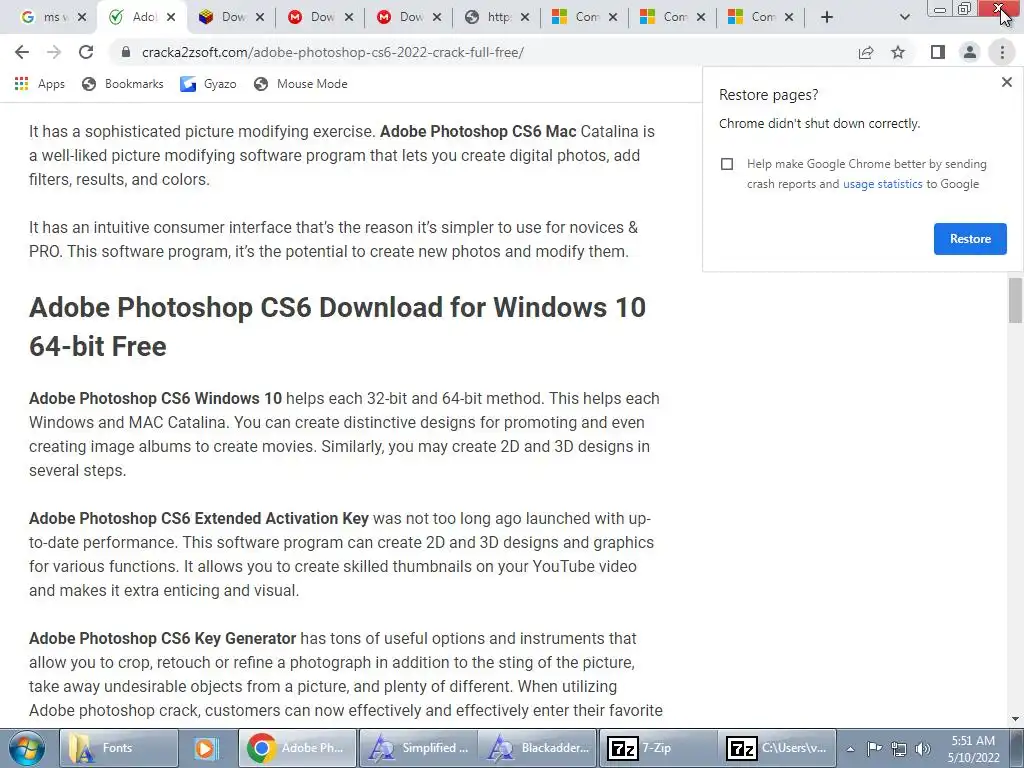Open Chrome three-dot menu
The height and width of the screenshot is (768, 1024).
[1002, 52]
